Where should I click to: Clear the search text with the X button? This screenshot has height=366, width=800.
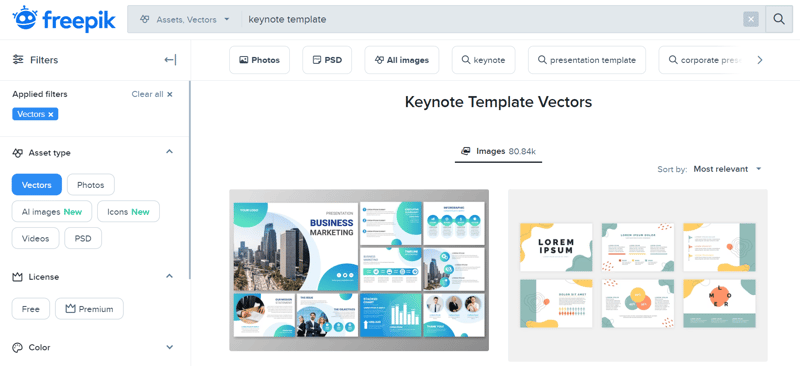(x=751, y=19)
